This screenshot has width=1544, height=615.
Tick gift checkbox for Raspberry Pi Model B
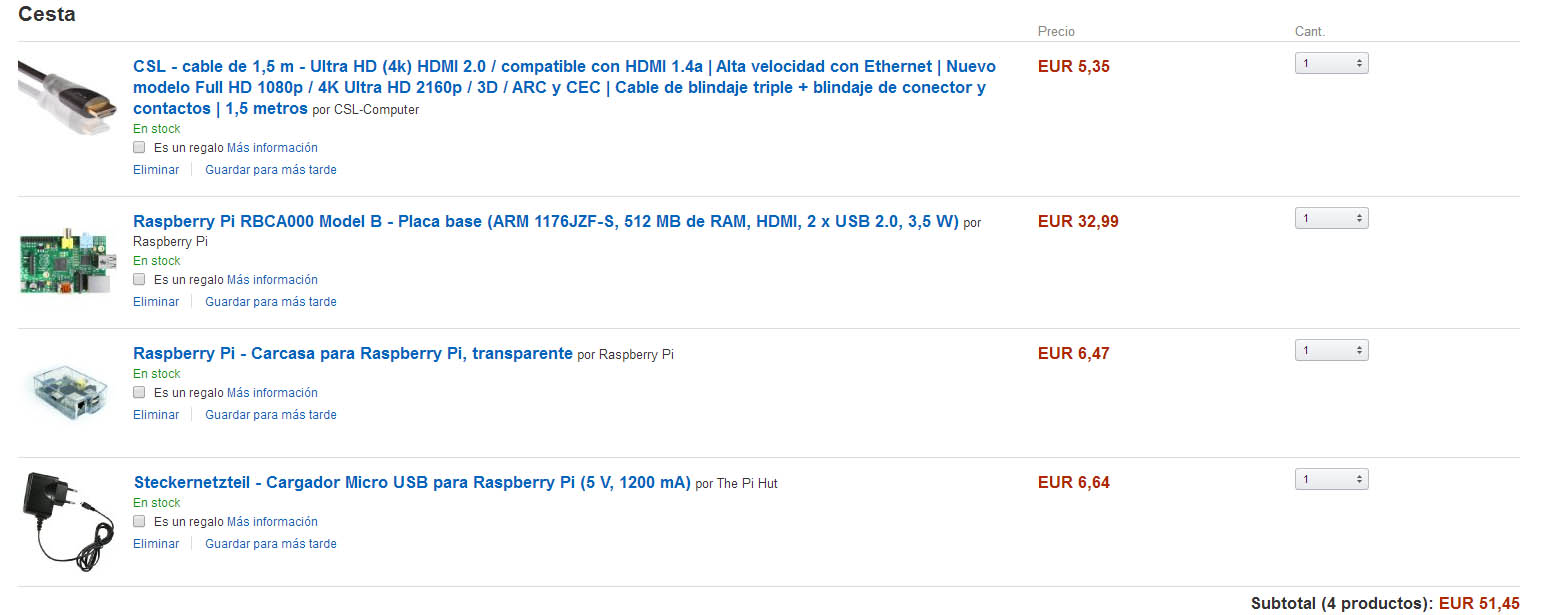pyautogui.click(x=140, y=279)
